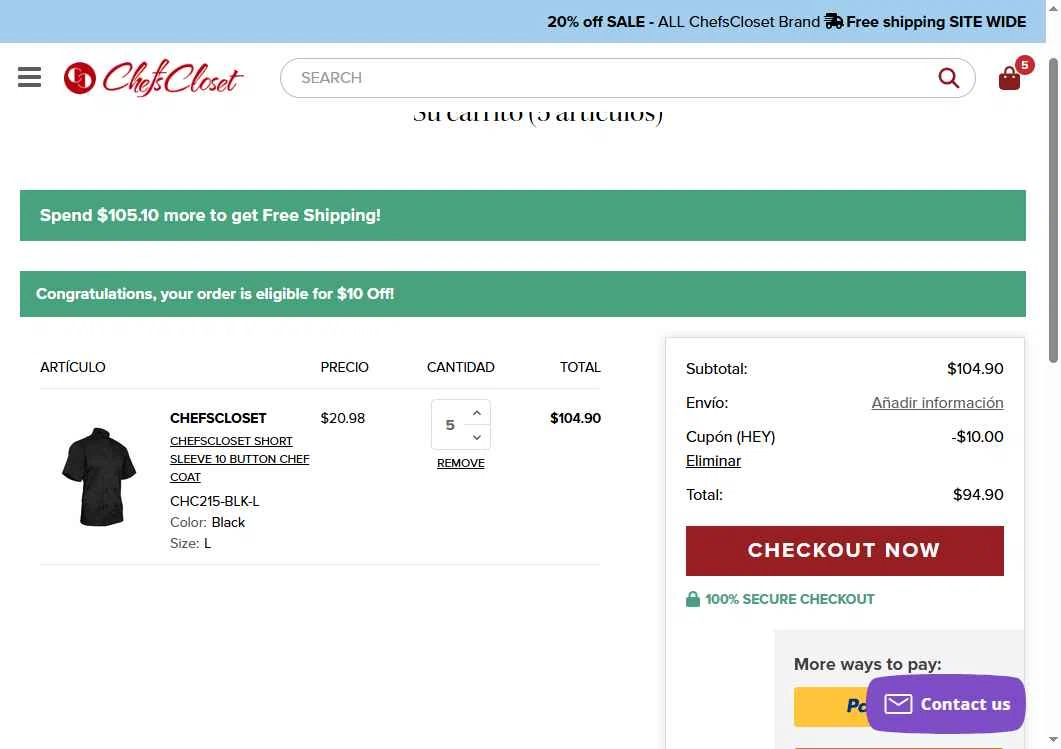Image resolution: width=1061 pixels, height=749 pixels.
Task: Click the secure checkout lock icon
Action: click(692, 599)
